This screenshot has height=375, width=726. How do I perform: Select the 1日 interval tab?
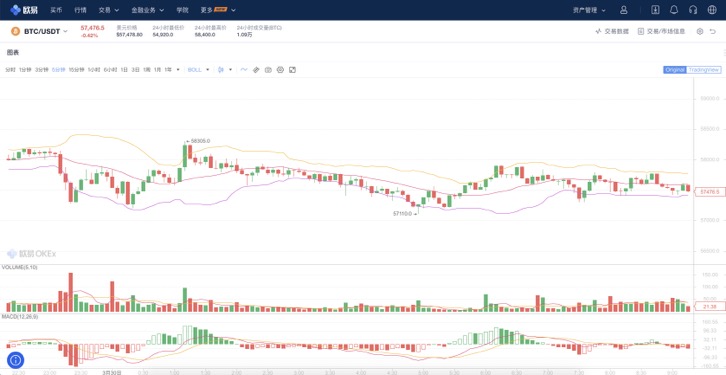pyautogui.click(x=124, y=70)
